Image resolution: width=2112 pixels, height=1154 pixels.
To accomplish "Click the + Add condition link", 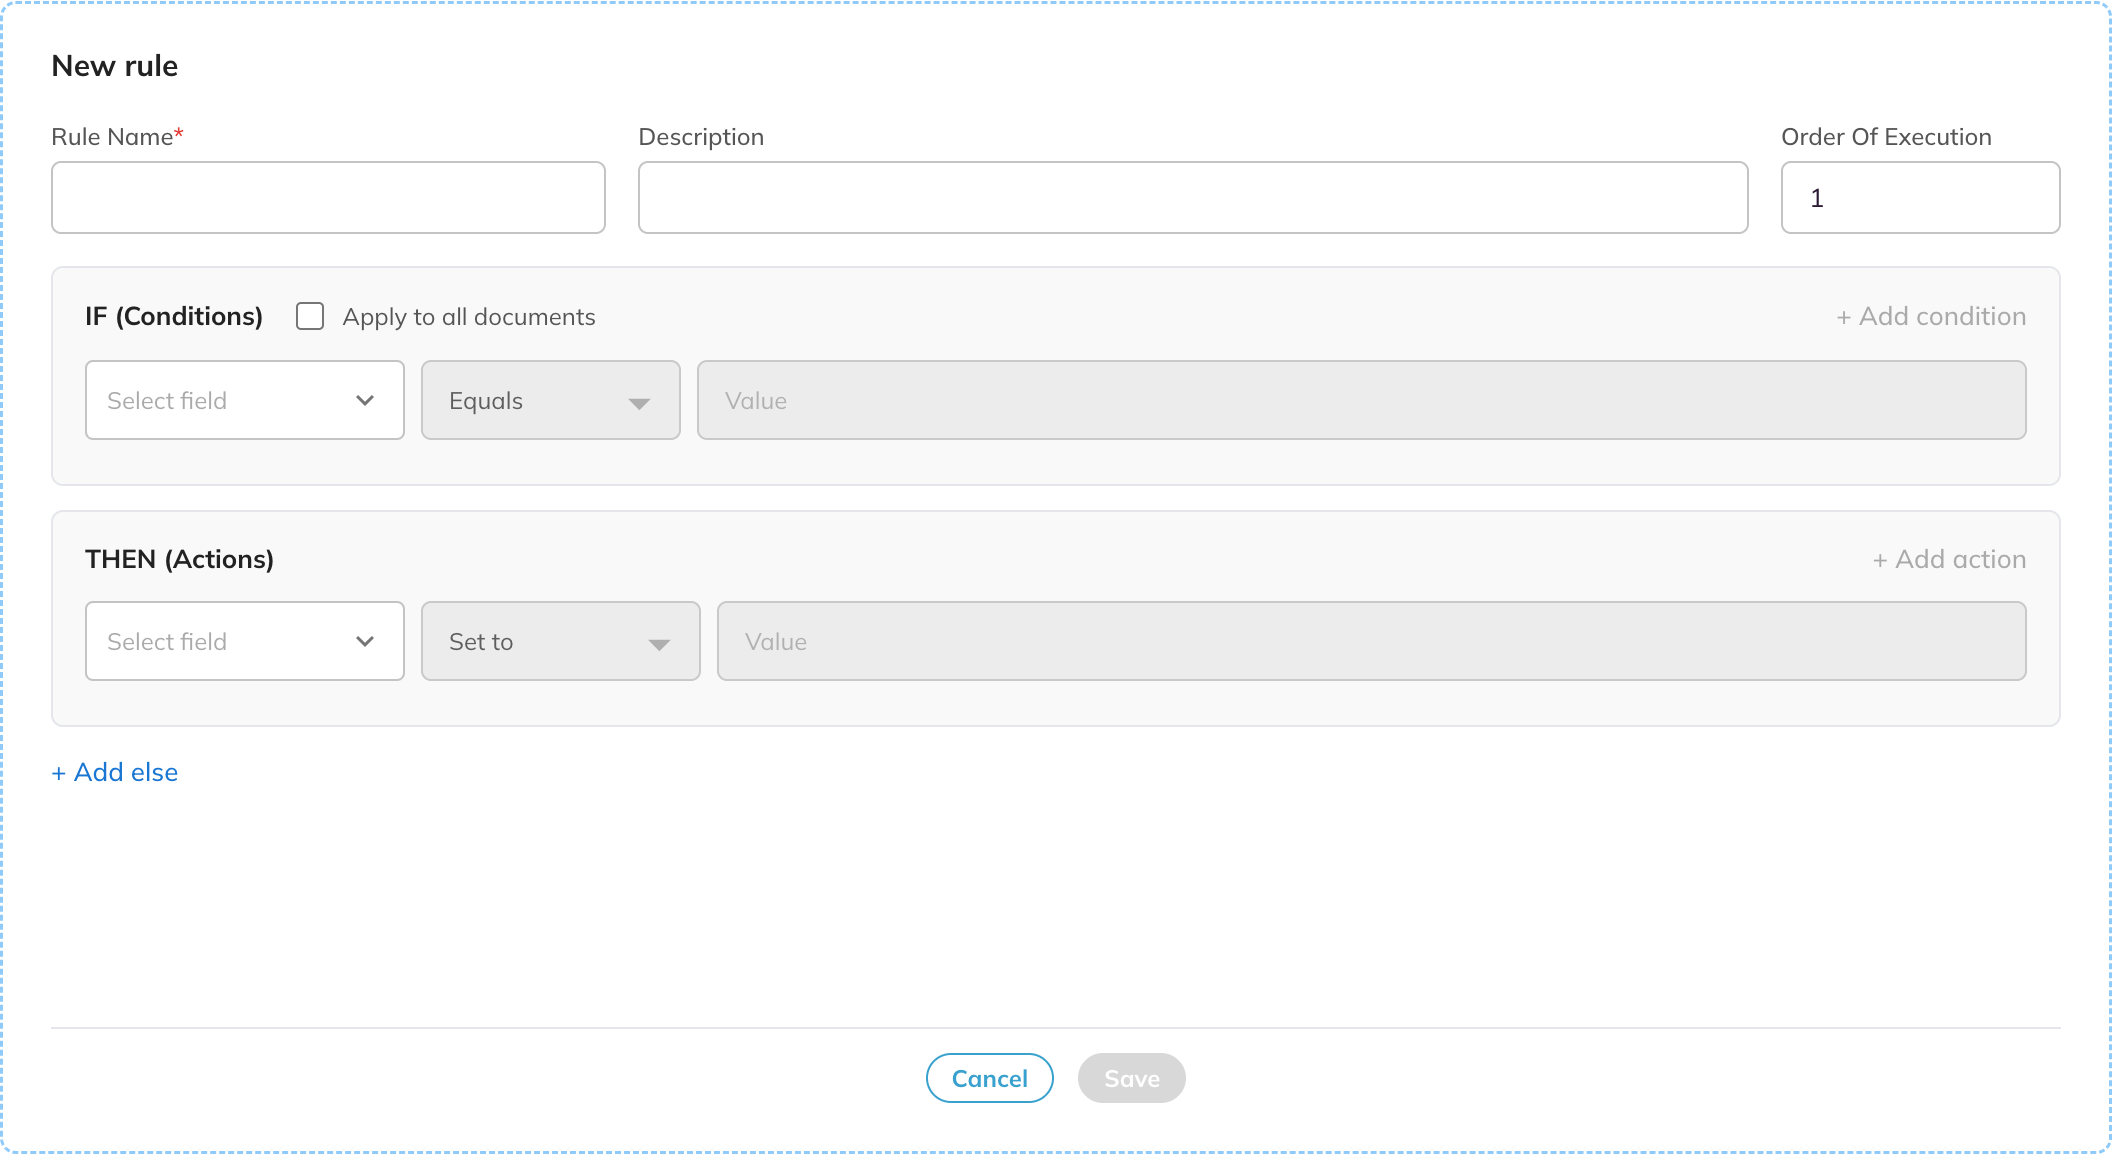I will tap(1931, 316).
